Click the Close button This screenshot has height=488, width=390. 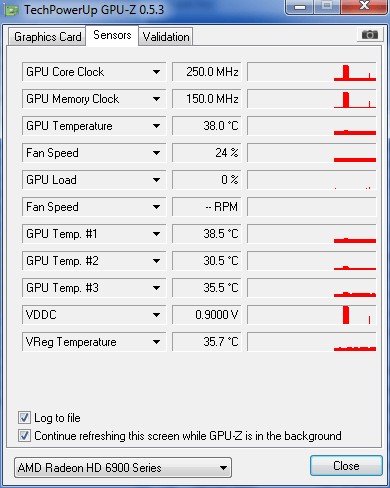[346, 465]
